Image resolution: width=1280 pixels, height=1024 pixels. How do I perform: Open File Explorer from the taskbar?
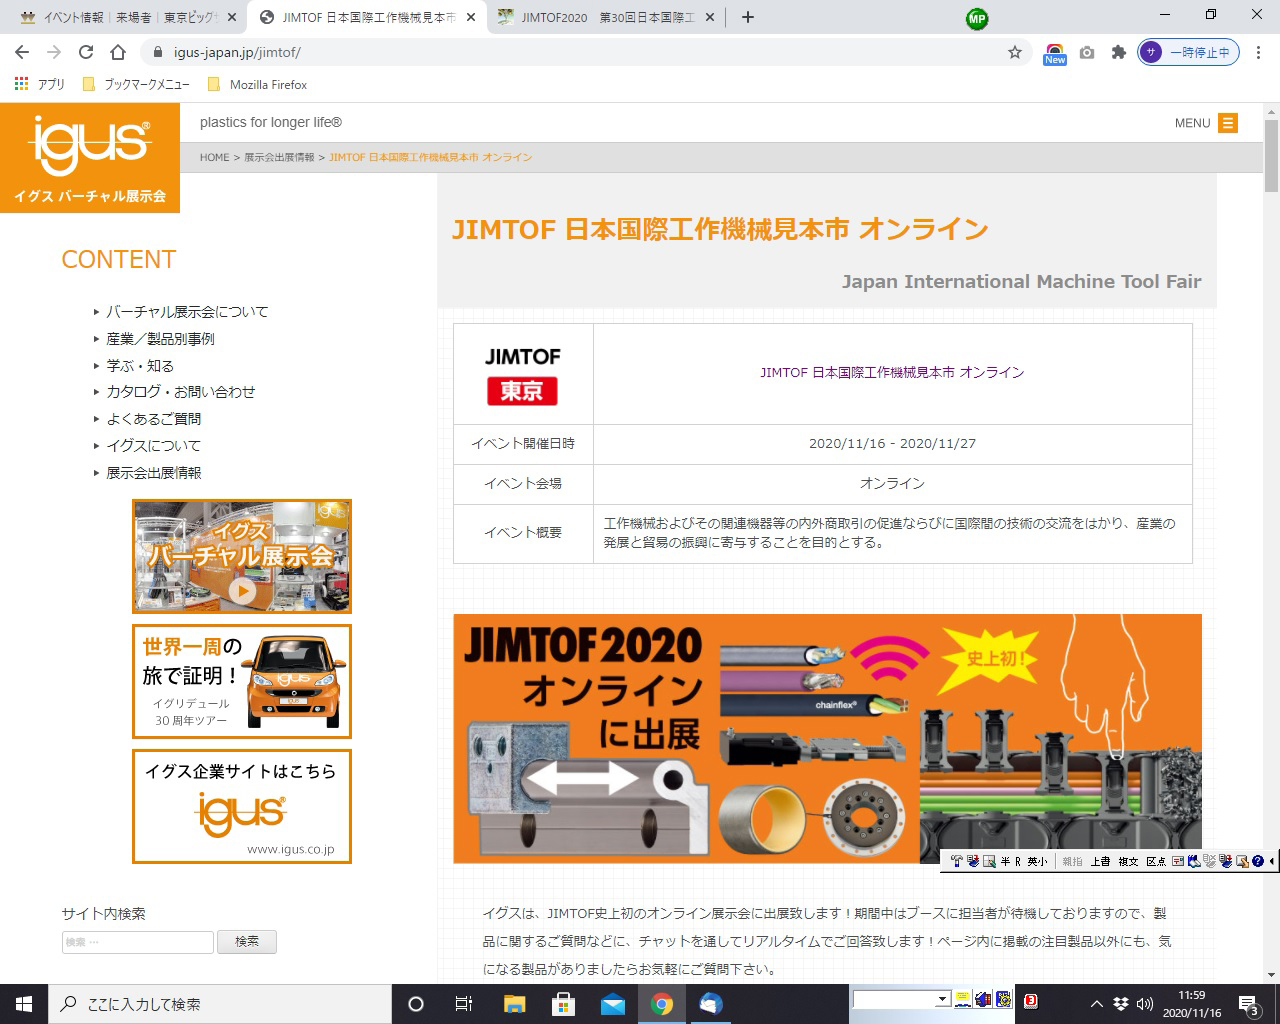[514, 1004]
